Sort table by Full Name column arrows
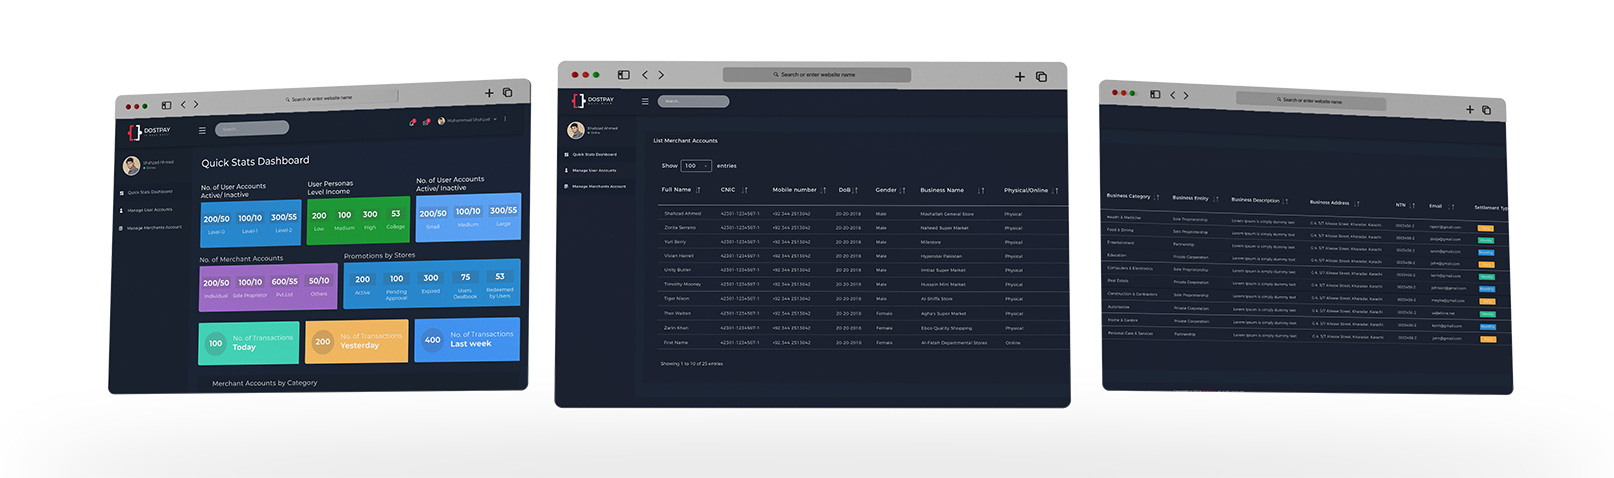The height and width of the screenshot is (478, 1614). [x=698, y=190]
